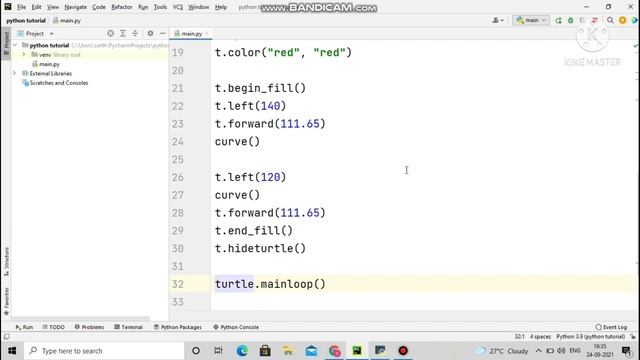Collapse the python tutorial root folder
The image size is (640, 360).
pos(15,45)
